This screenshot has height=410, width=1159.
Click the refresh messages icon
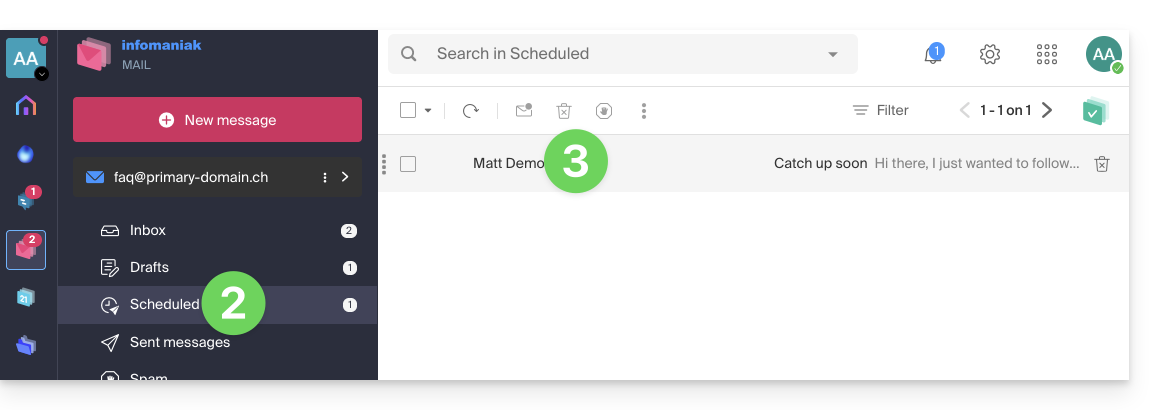coord(470,111)
